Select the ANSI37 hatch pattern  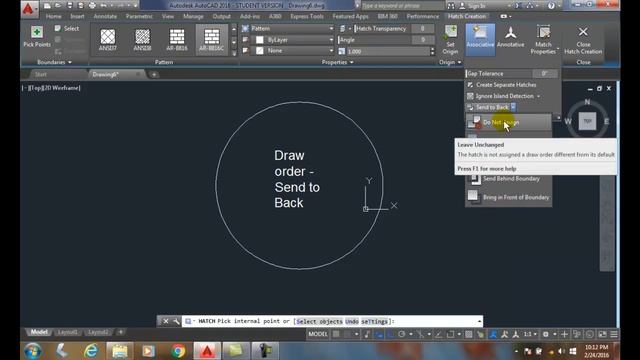(x=108, y=40)
